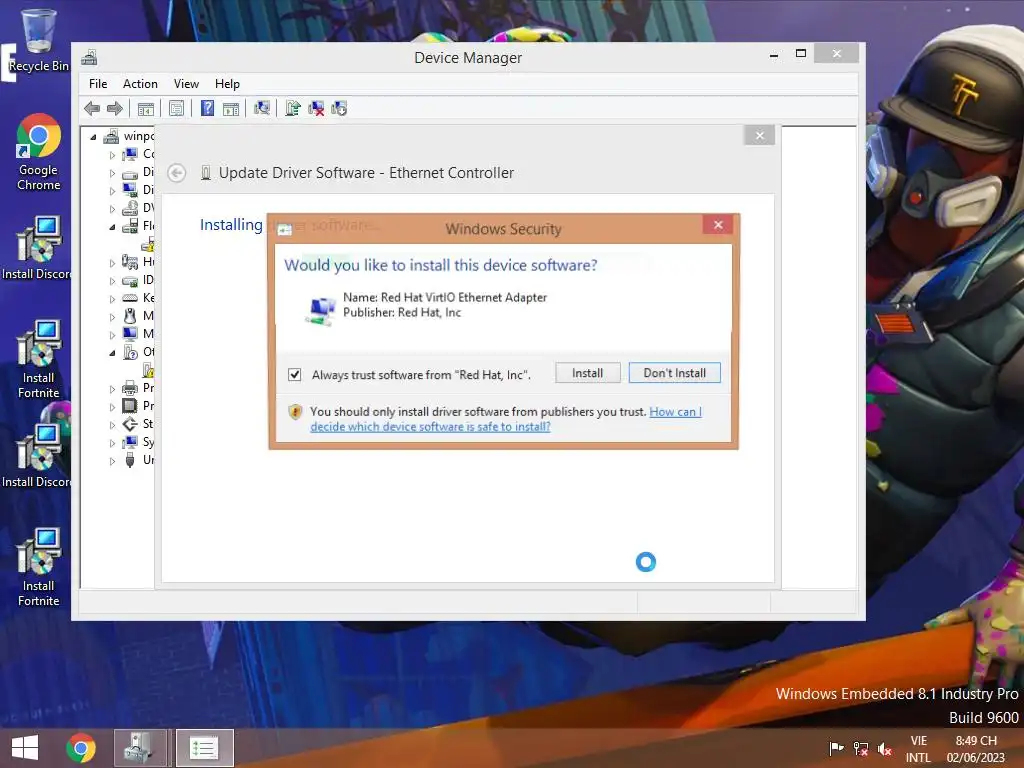
Task: Click the Scan for hardware changes icon
Action: point(262,108)
